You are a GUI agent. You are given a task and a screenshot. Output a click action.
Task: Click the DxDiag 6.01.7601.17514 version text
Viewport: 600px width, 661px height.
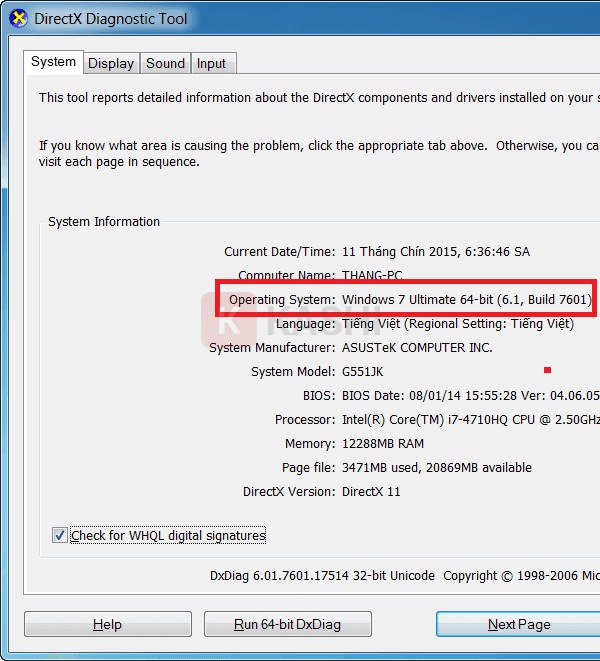coord(322,576)
